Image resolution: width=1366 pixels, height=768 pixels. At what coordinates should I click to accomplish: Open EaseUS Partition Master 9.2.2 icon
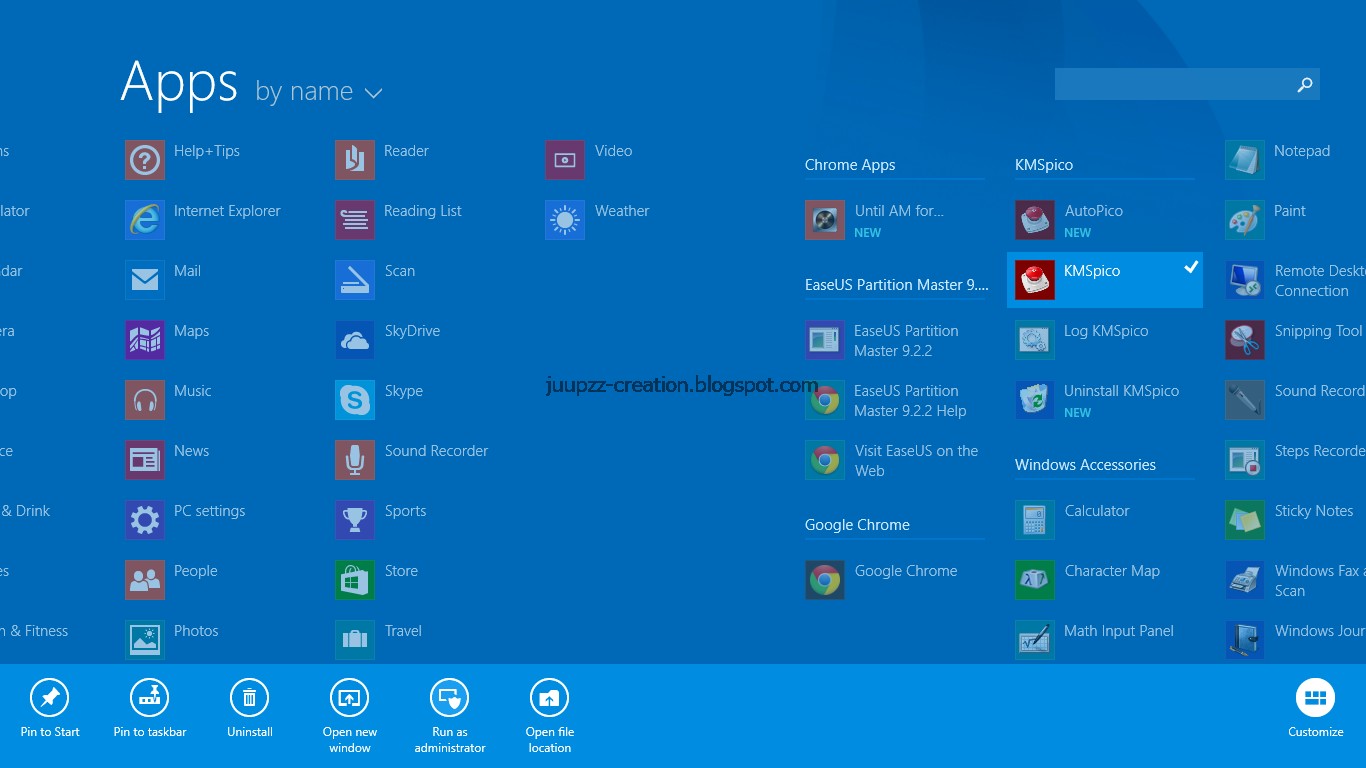825,340
